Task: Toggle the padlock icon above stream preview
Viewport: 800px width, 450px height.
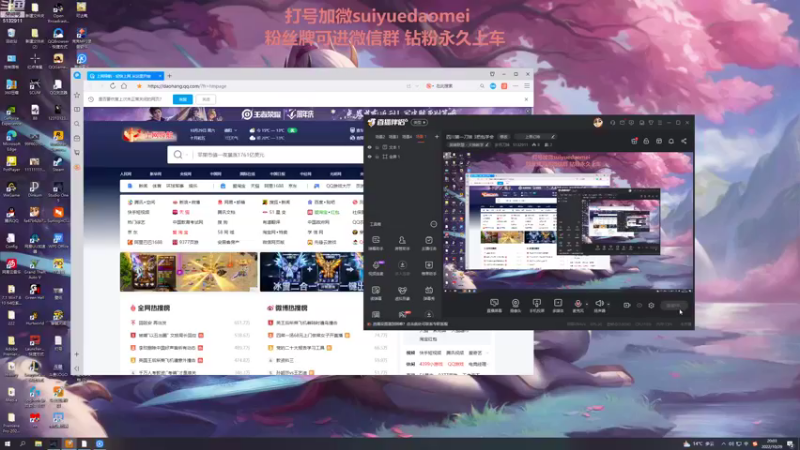Action: (646, 141)
